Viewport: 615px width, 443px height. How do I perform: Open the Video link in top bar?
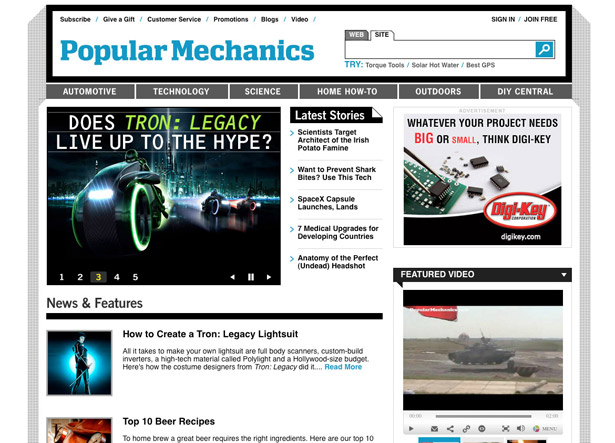(299, 19)
